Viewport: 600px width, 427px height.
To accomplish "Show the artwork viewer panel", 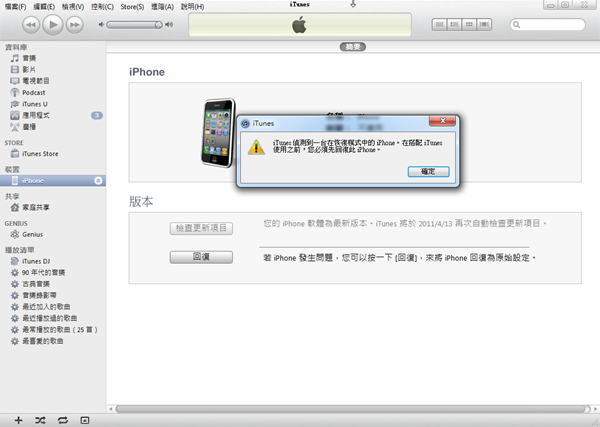I will [85, 420].
